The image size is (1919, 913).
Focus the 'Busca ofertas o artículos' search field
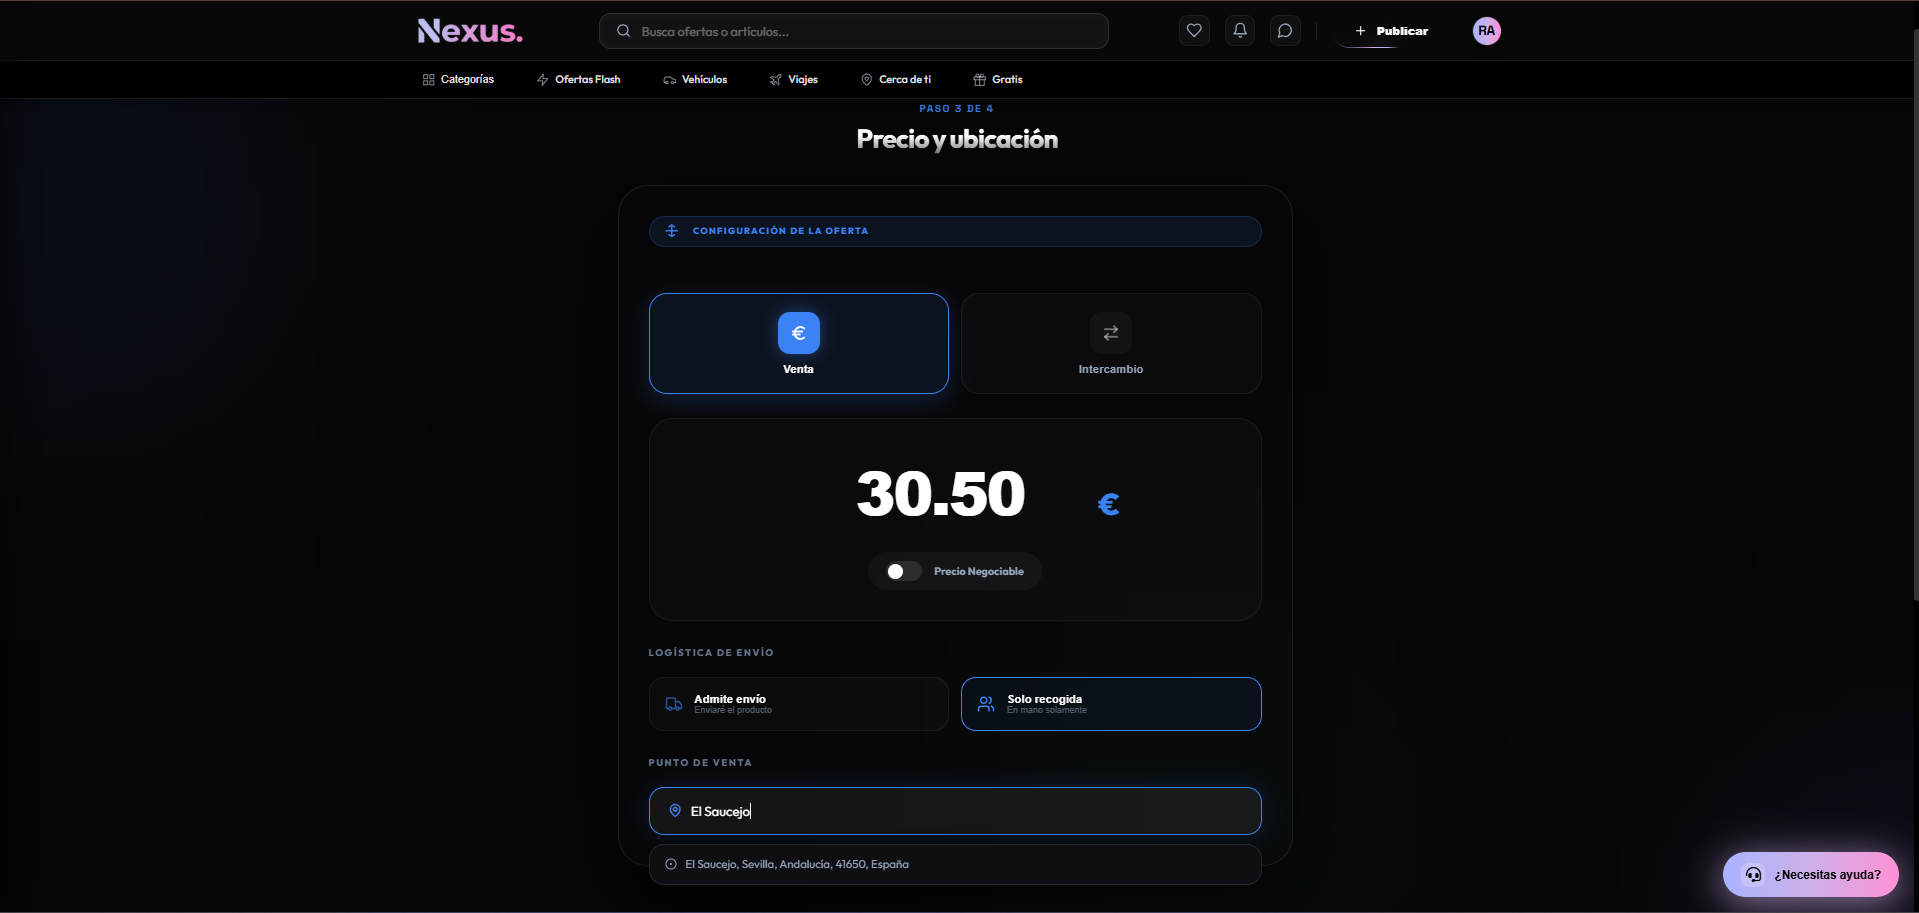click(853, 31)
